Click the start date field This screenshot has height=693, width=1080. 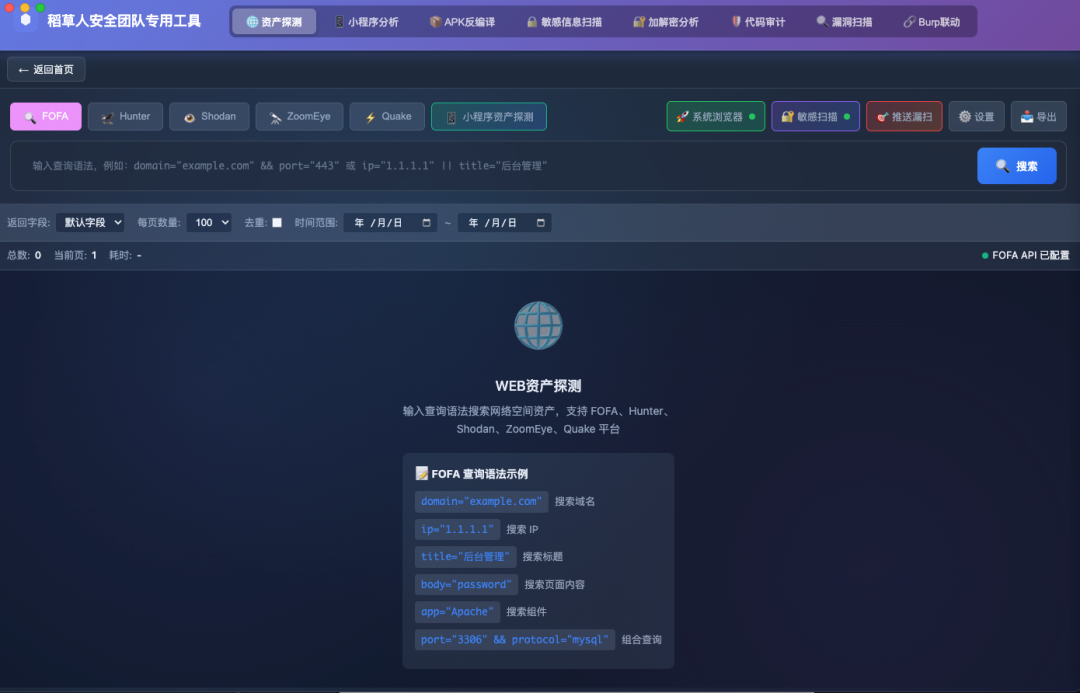pos(391,223)
